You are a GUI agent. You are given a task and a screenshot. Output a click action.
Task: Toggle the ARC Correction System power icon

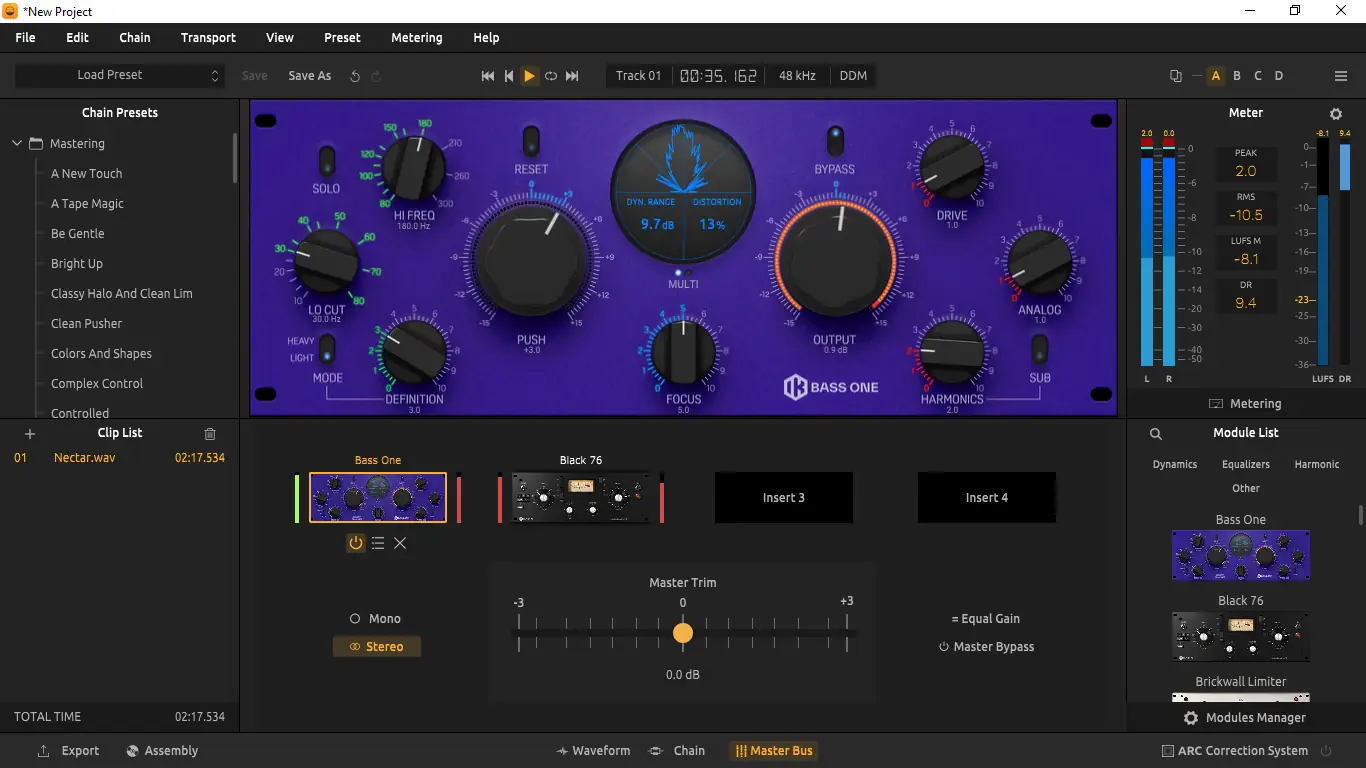(x=1327, y=751)
